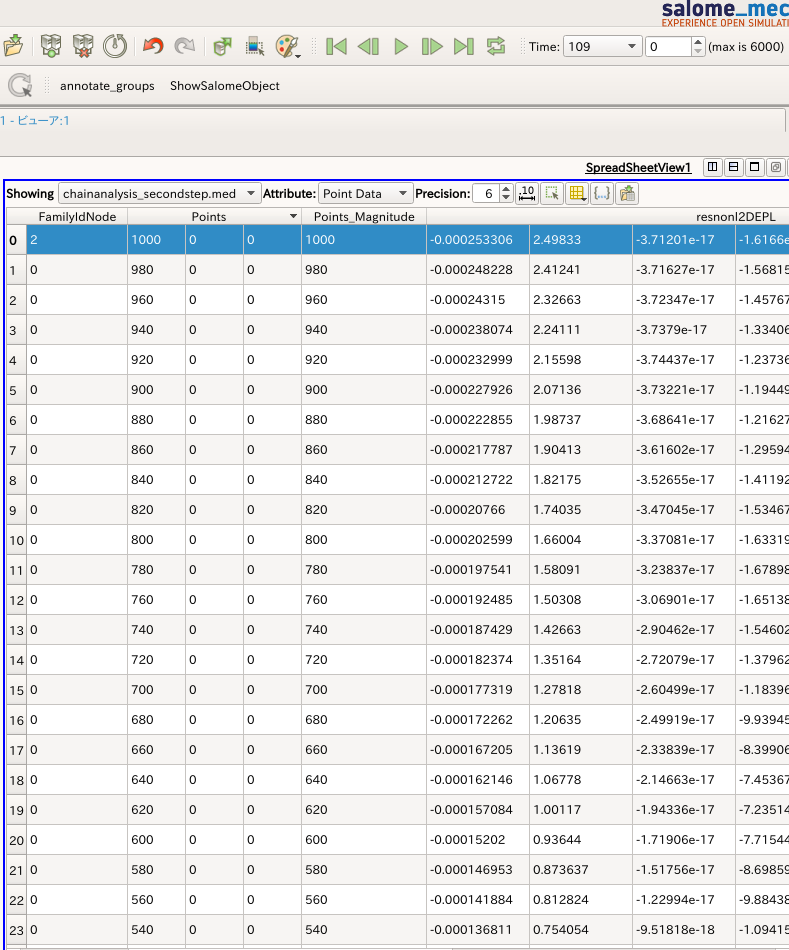Click the SpreadSheetView1 title label
789x950 pixels.
click(638, 167)
